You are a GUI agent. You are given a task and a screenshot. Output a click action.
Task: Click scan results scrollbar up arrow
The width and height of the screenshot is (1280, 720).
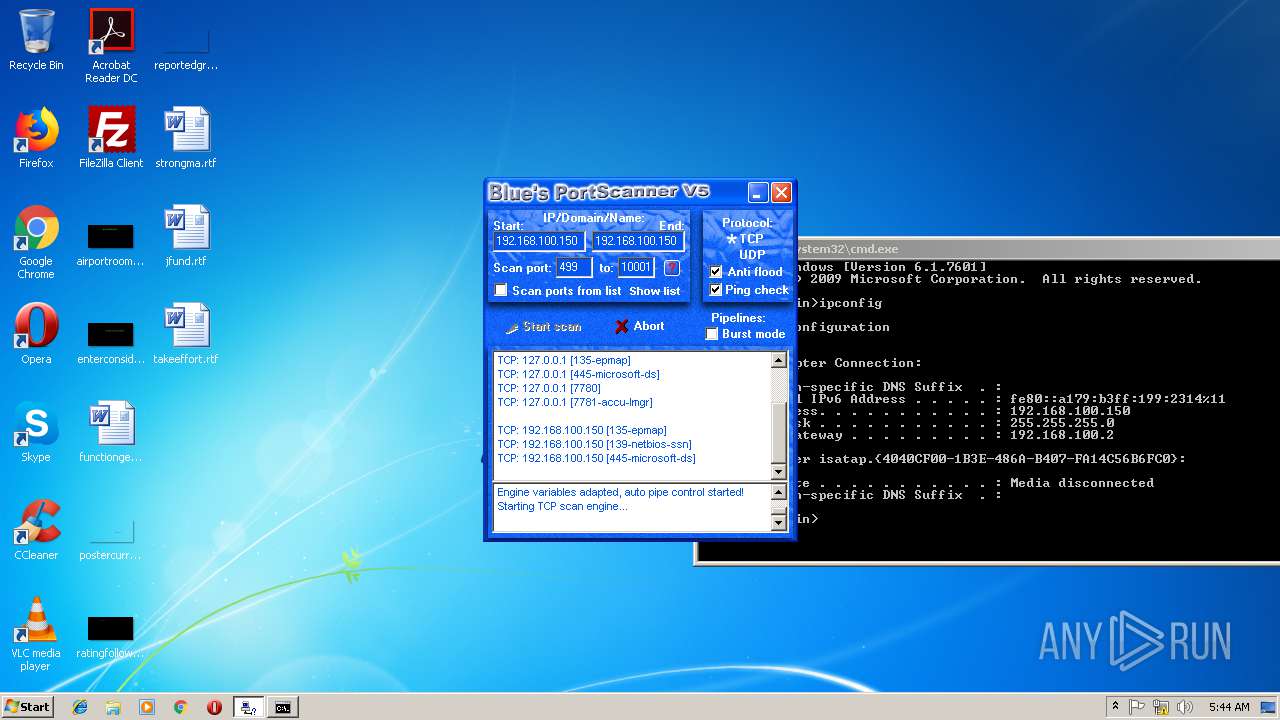(779, 361)
